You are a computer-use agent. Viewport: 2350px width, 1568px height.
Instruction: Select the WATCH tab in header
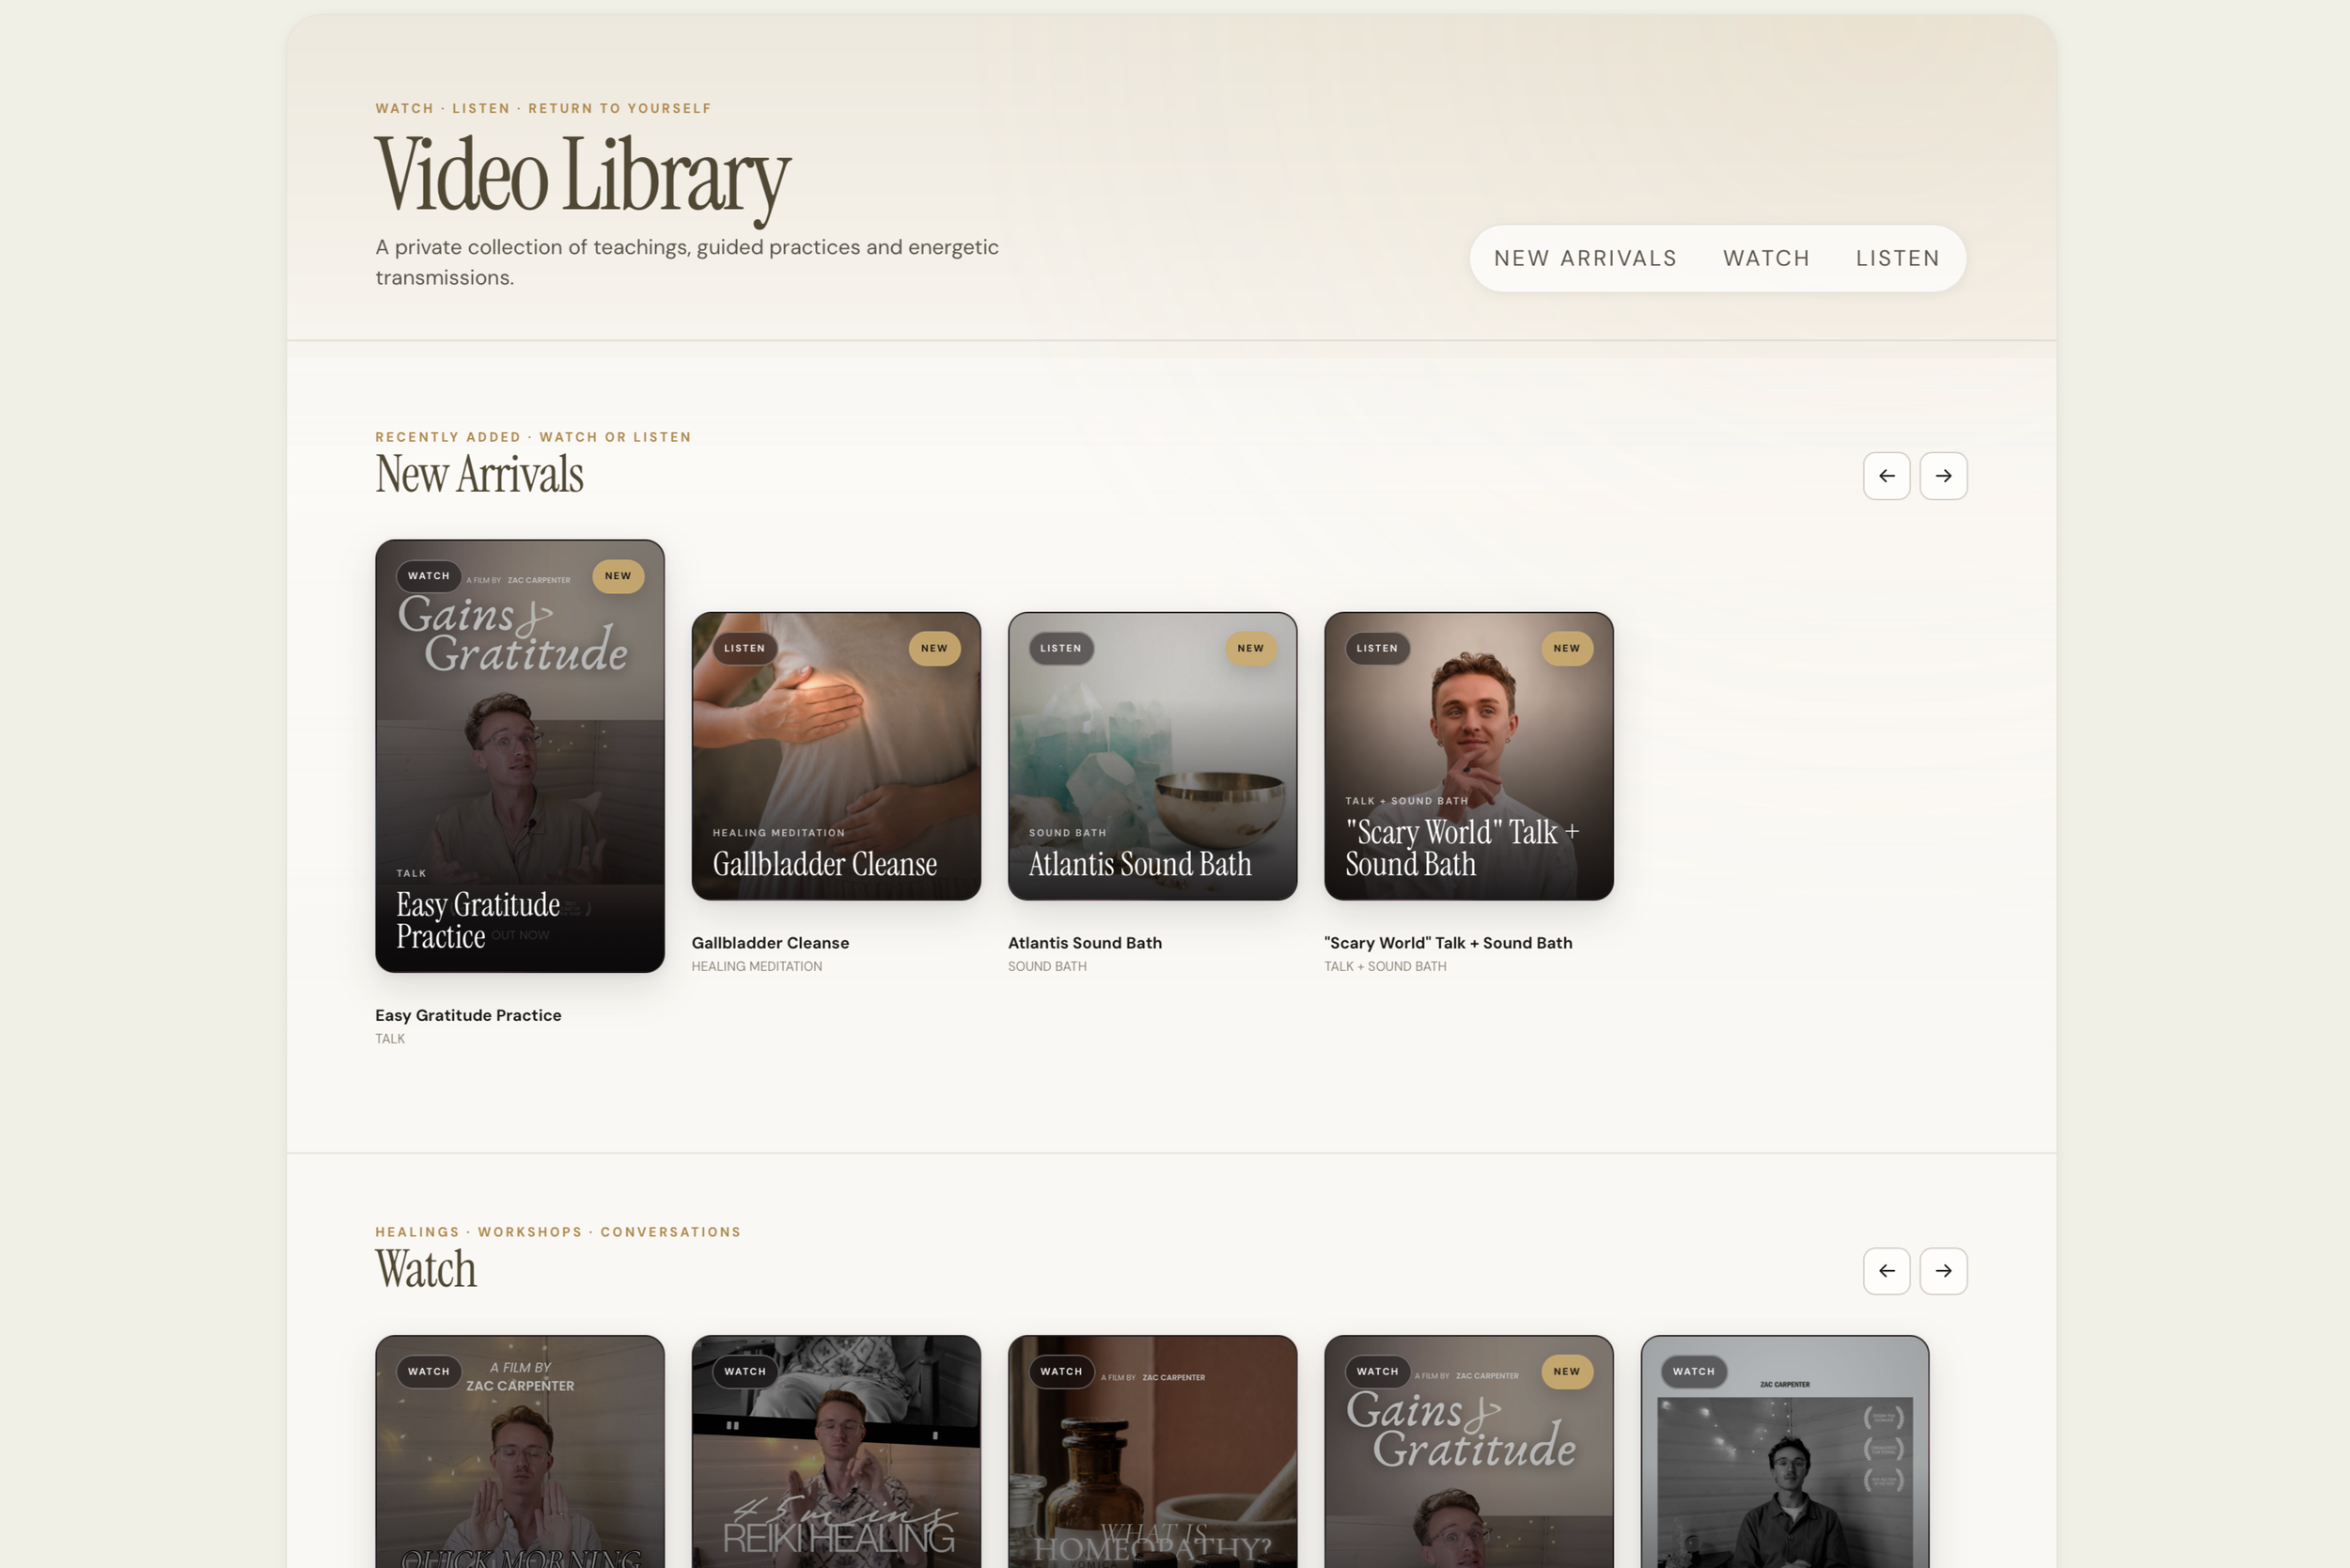tap(1766, 258)
